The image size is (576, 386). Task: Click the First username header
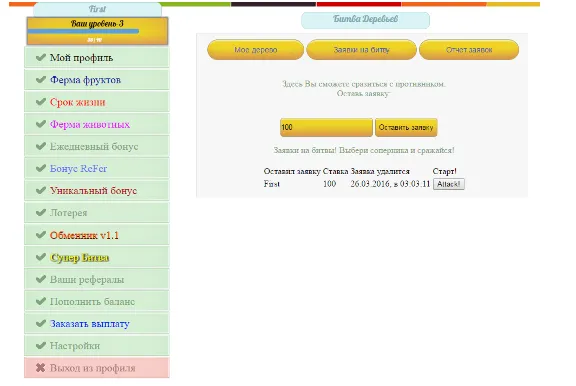(x=97, y=9)
